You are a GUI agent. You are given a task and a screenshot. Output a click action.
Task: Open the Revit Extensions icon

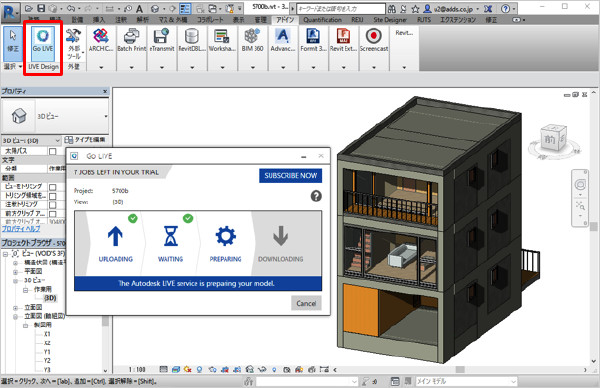click(343, 41)
